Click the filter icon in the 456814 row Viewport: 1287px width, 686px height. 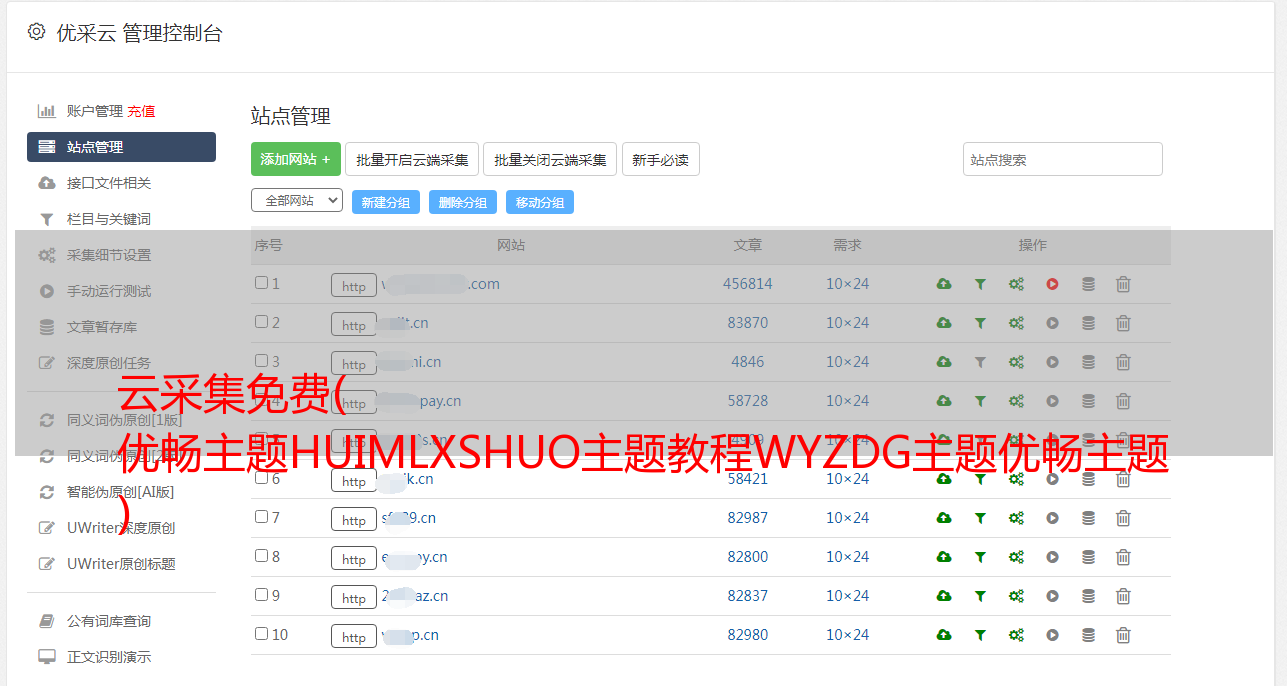click(980, 284)
